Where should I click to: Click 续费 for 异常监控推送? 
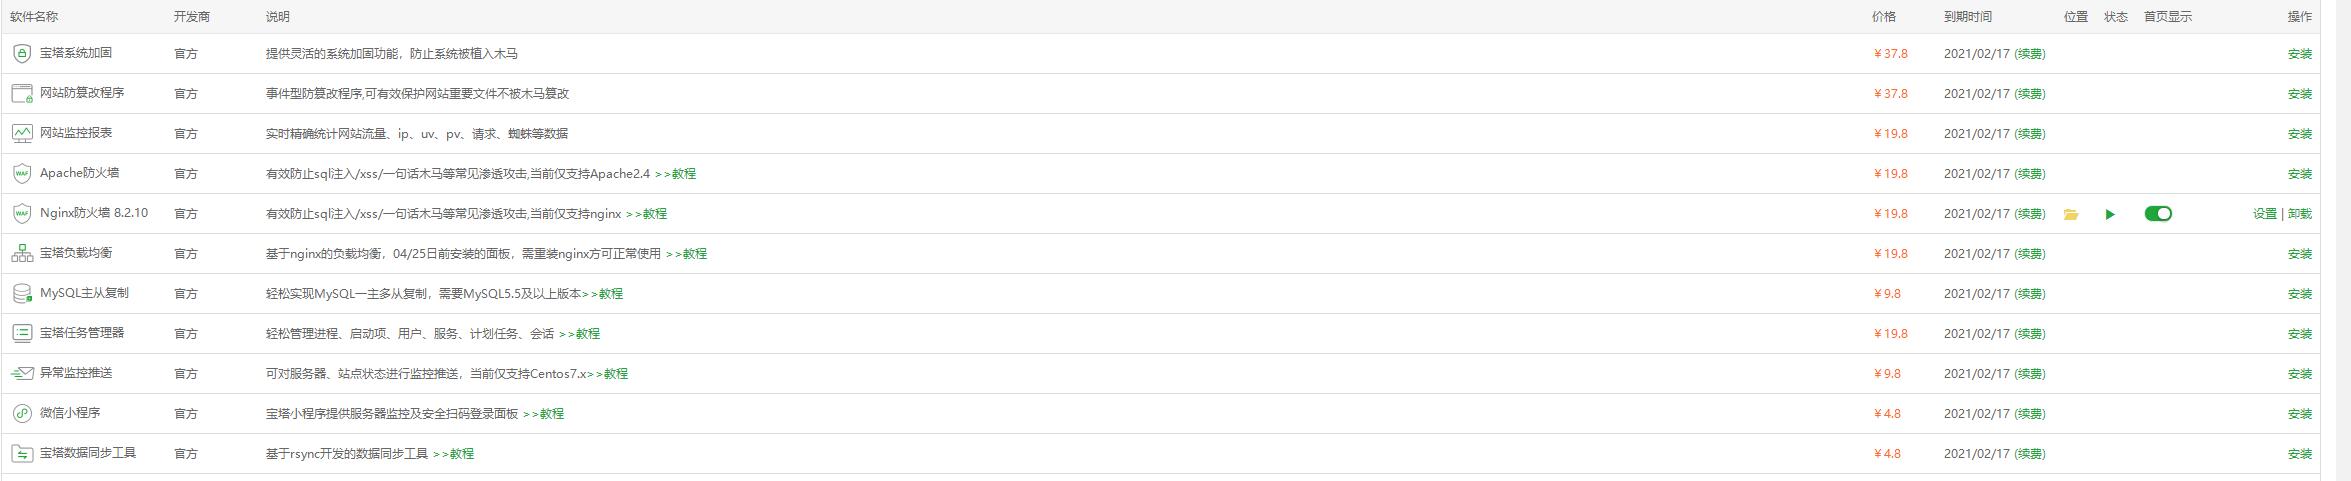tap(2030, 374)
